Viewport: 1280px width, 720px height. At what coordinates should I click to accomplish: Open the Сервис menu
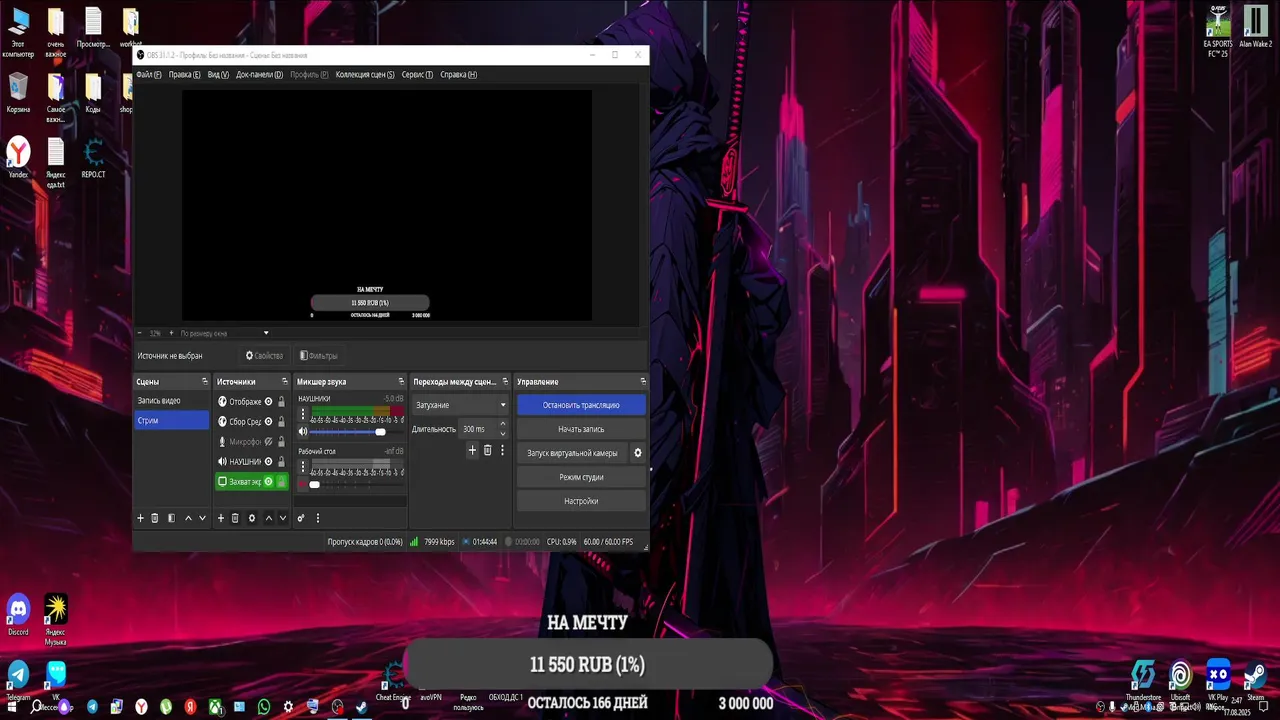(x=417, y=75)
